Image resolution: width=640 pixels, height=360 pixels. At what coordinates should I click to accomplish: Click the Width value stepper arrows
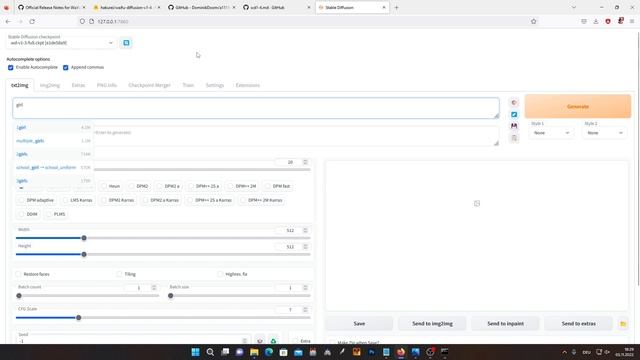click(305, 230)
